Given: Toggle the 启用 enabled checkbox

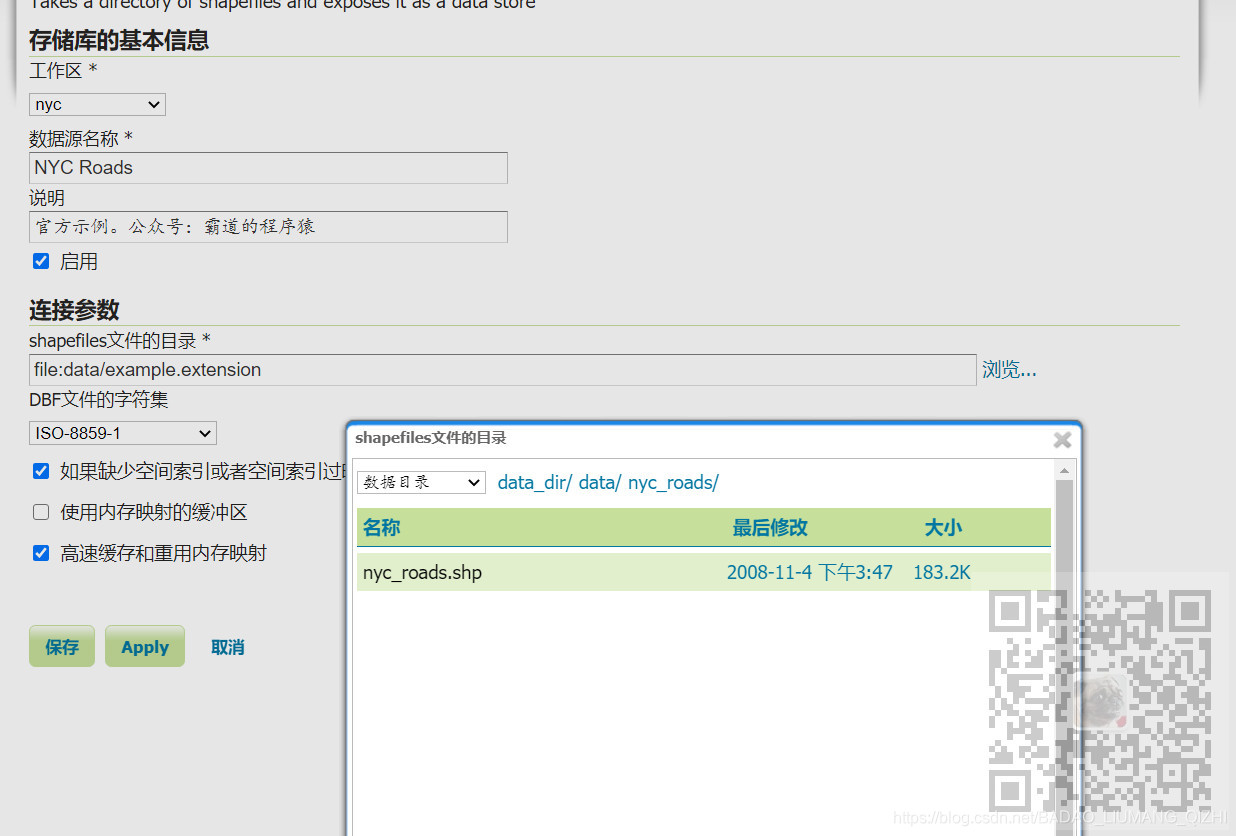Looking at the screenshot, I should click(x=41, y=261).
